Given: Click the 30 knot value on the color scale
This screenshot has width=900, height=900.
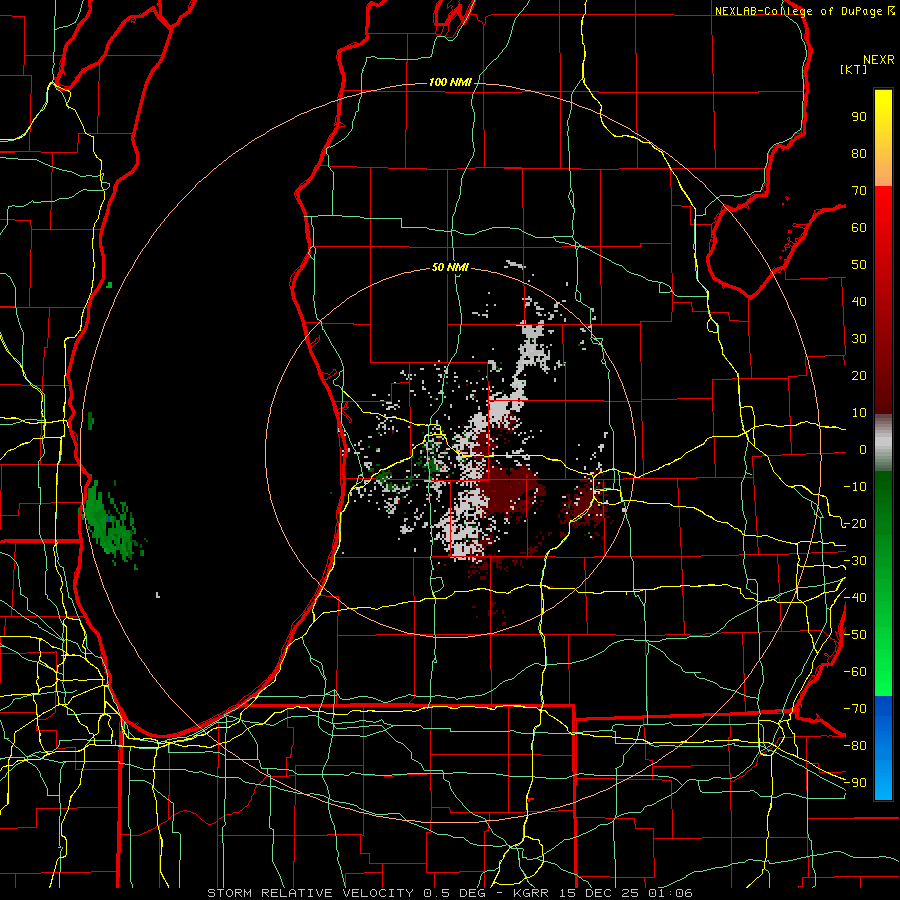Looking at the screenshot, I should coord(859,339).
